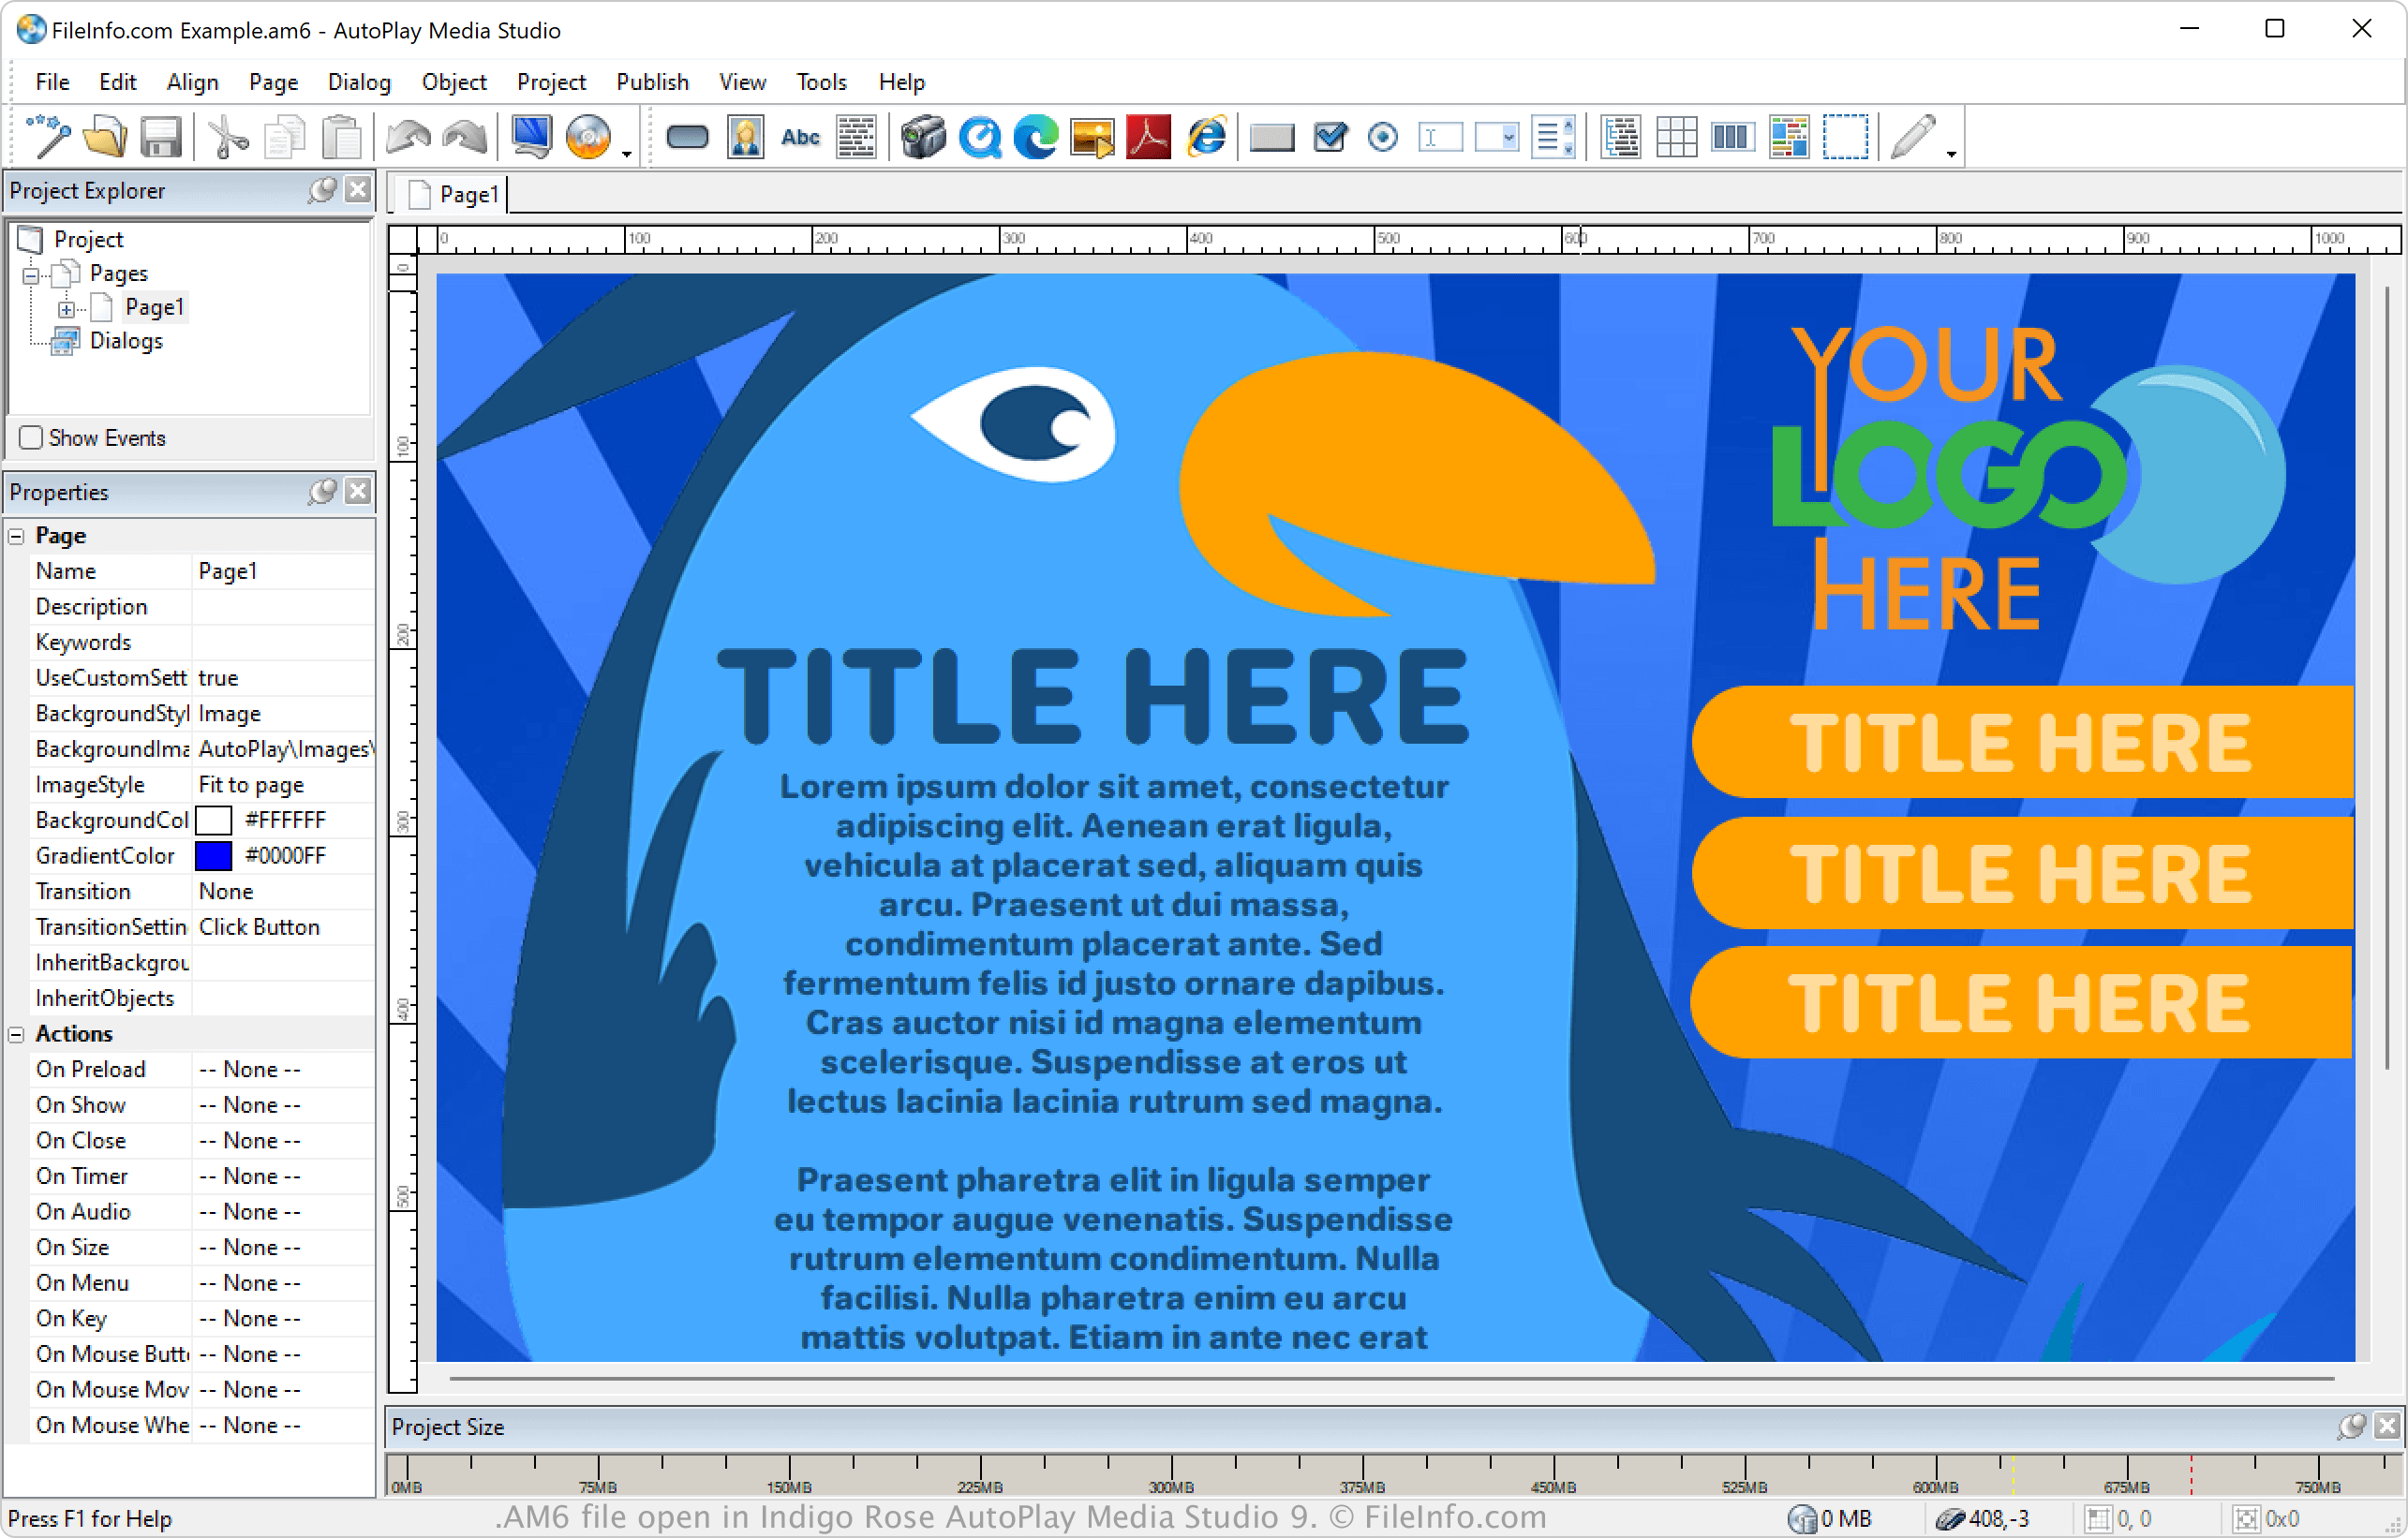Insert a Grid object from toolbar

click(x=1677, y=137)
